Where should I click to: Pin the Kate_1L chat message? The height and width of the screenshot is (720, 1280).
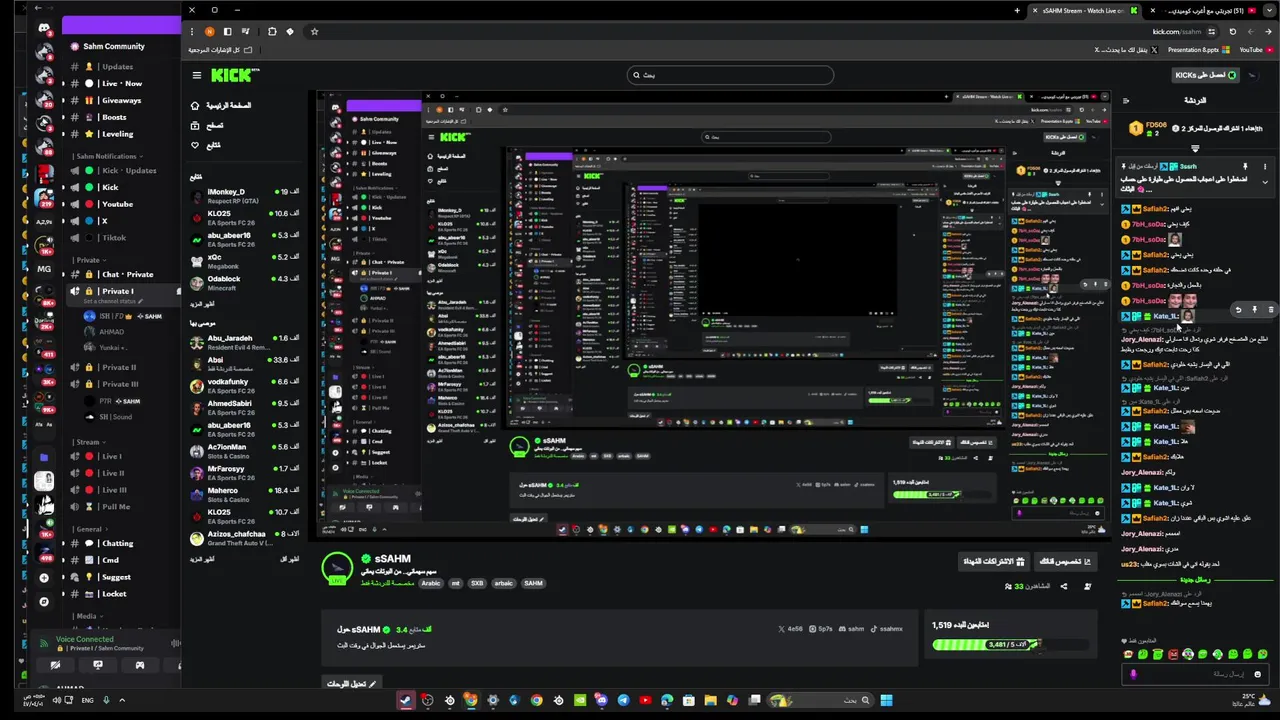[1254, 310]
